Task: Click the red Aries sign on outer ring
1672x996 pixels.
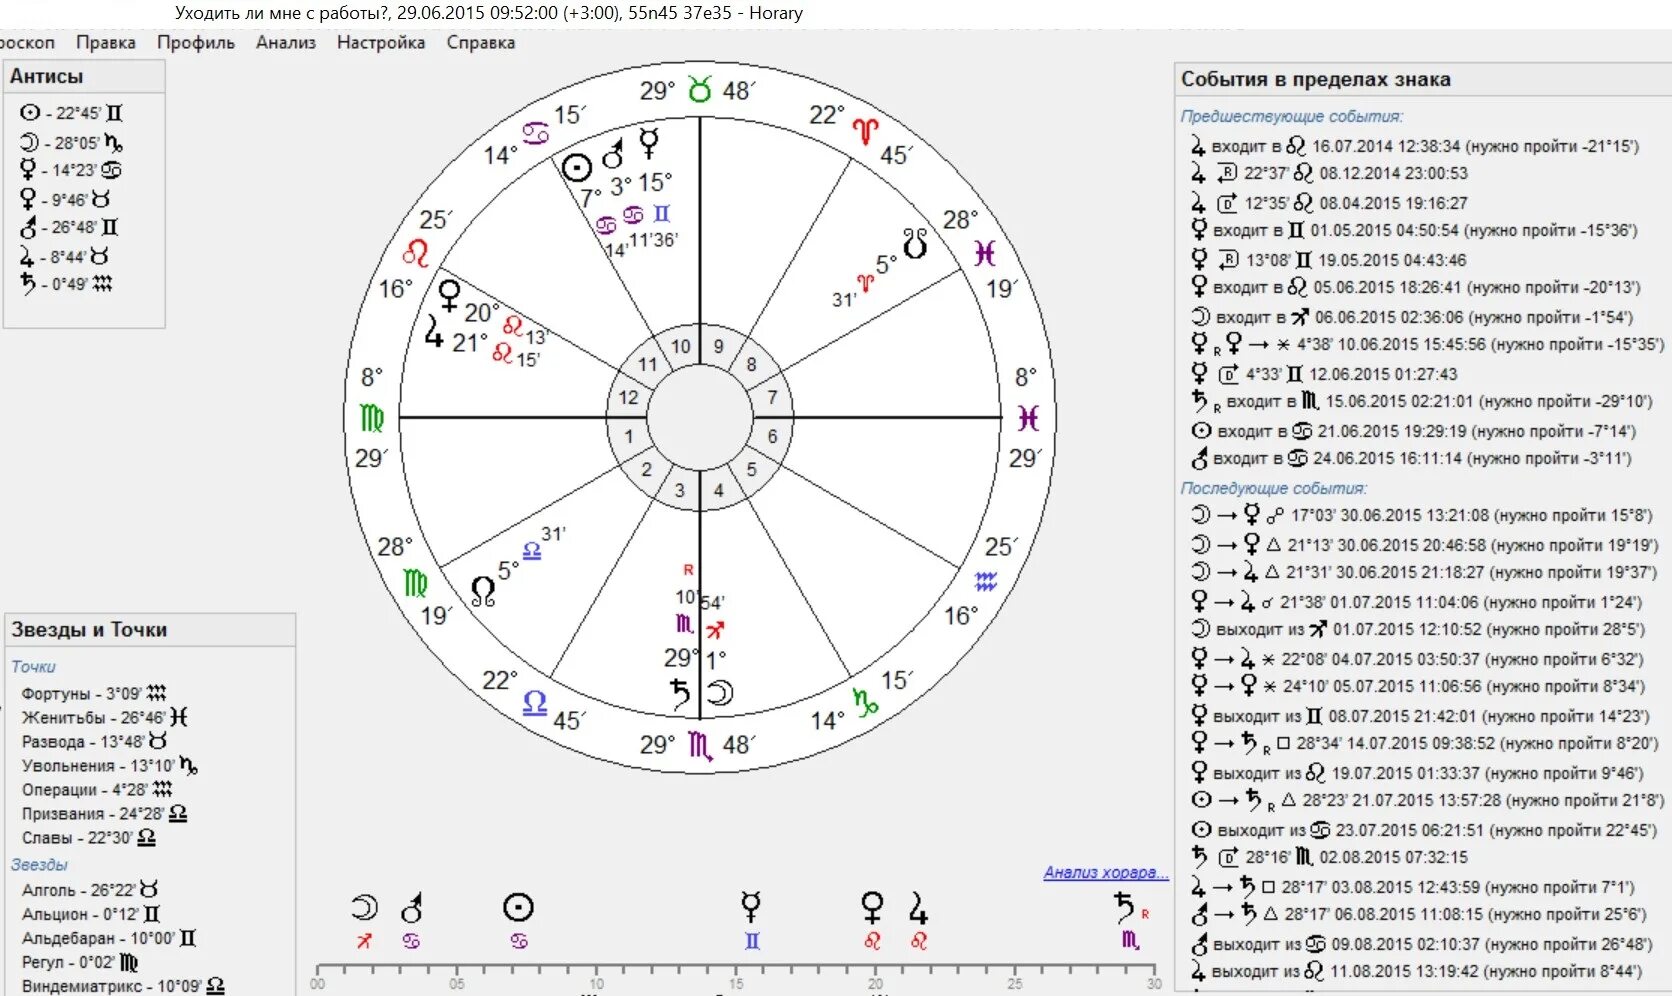Action: (865, 131)
